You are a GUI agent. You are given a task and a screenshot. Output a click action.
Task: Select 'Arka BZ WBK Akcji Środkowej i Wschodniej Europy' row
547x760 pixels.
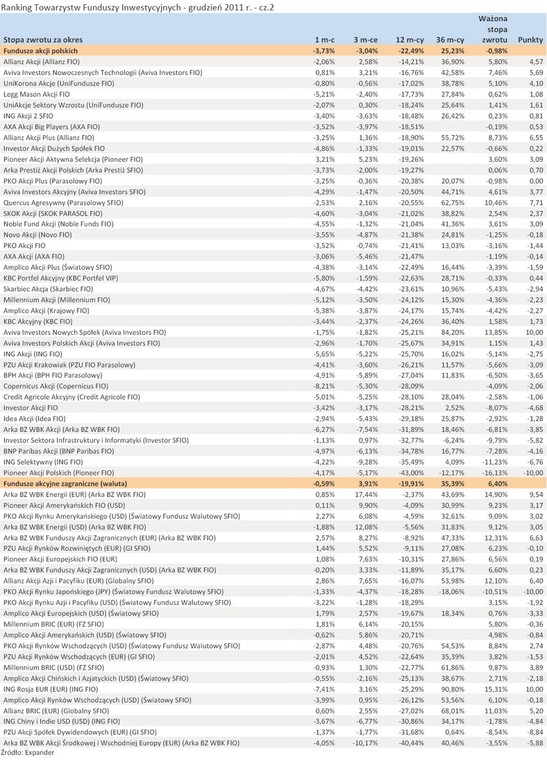pos(273,743)
